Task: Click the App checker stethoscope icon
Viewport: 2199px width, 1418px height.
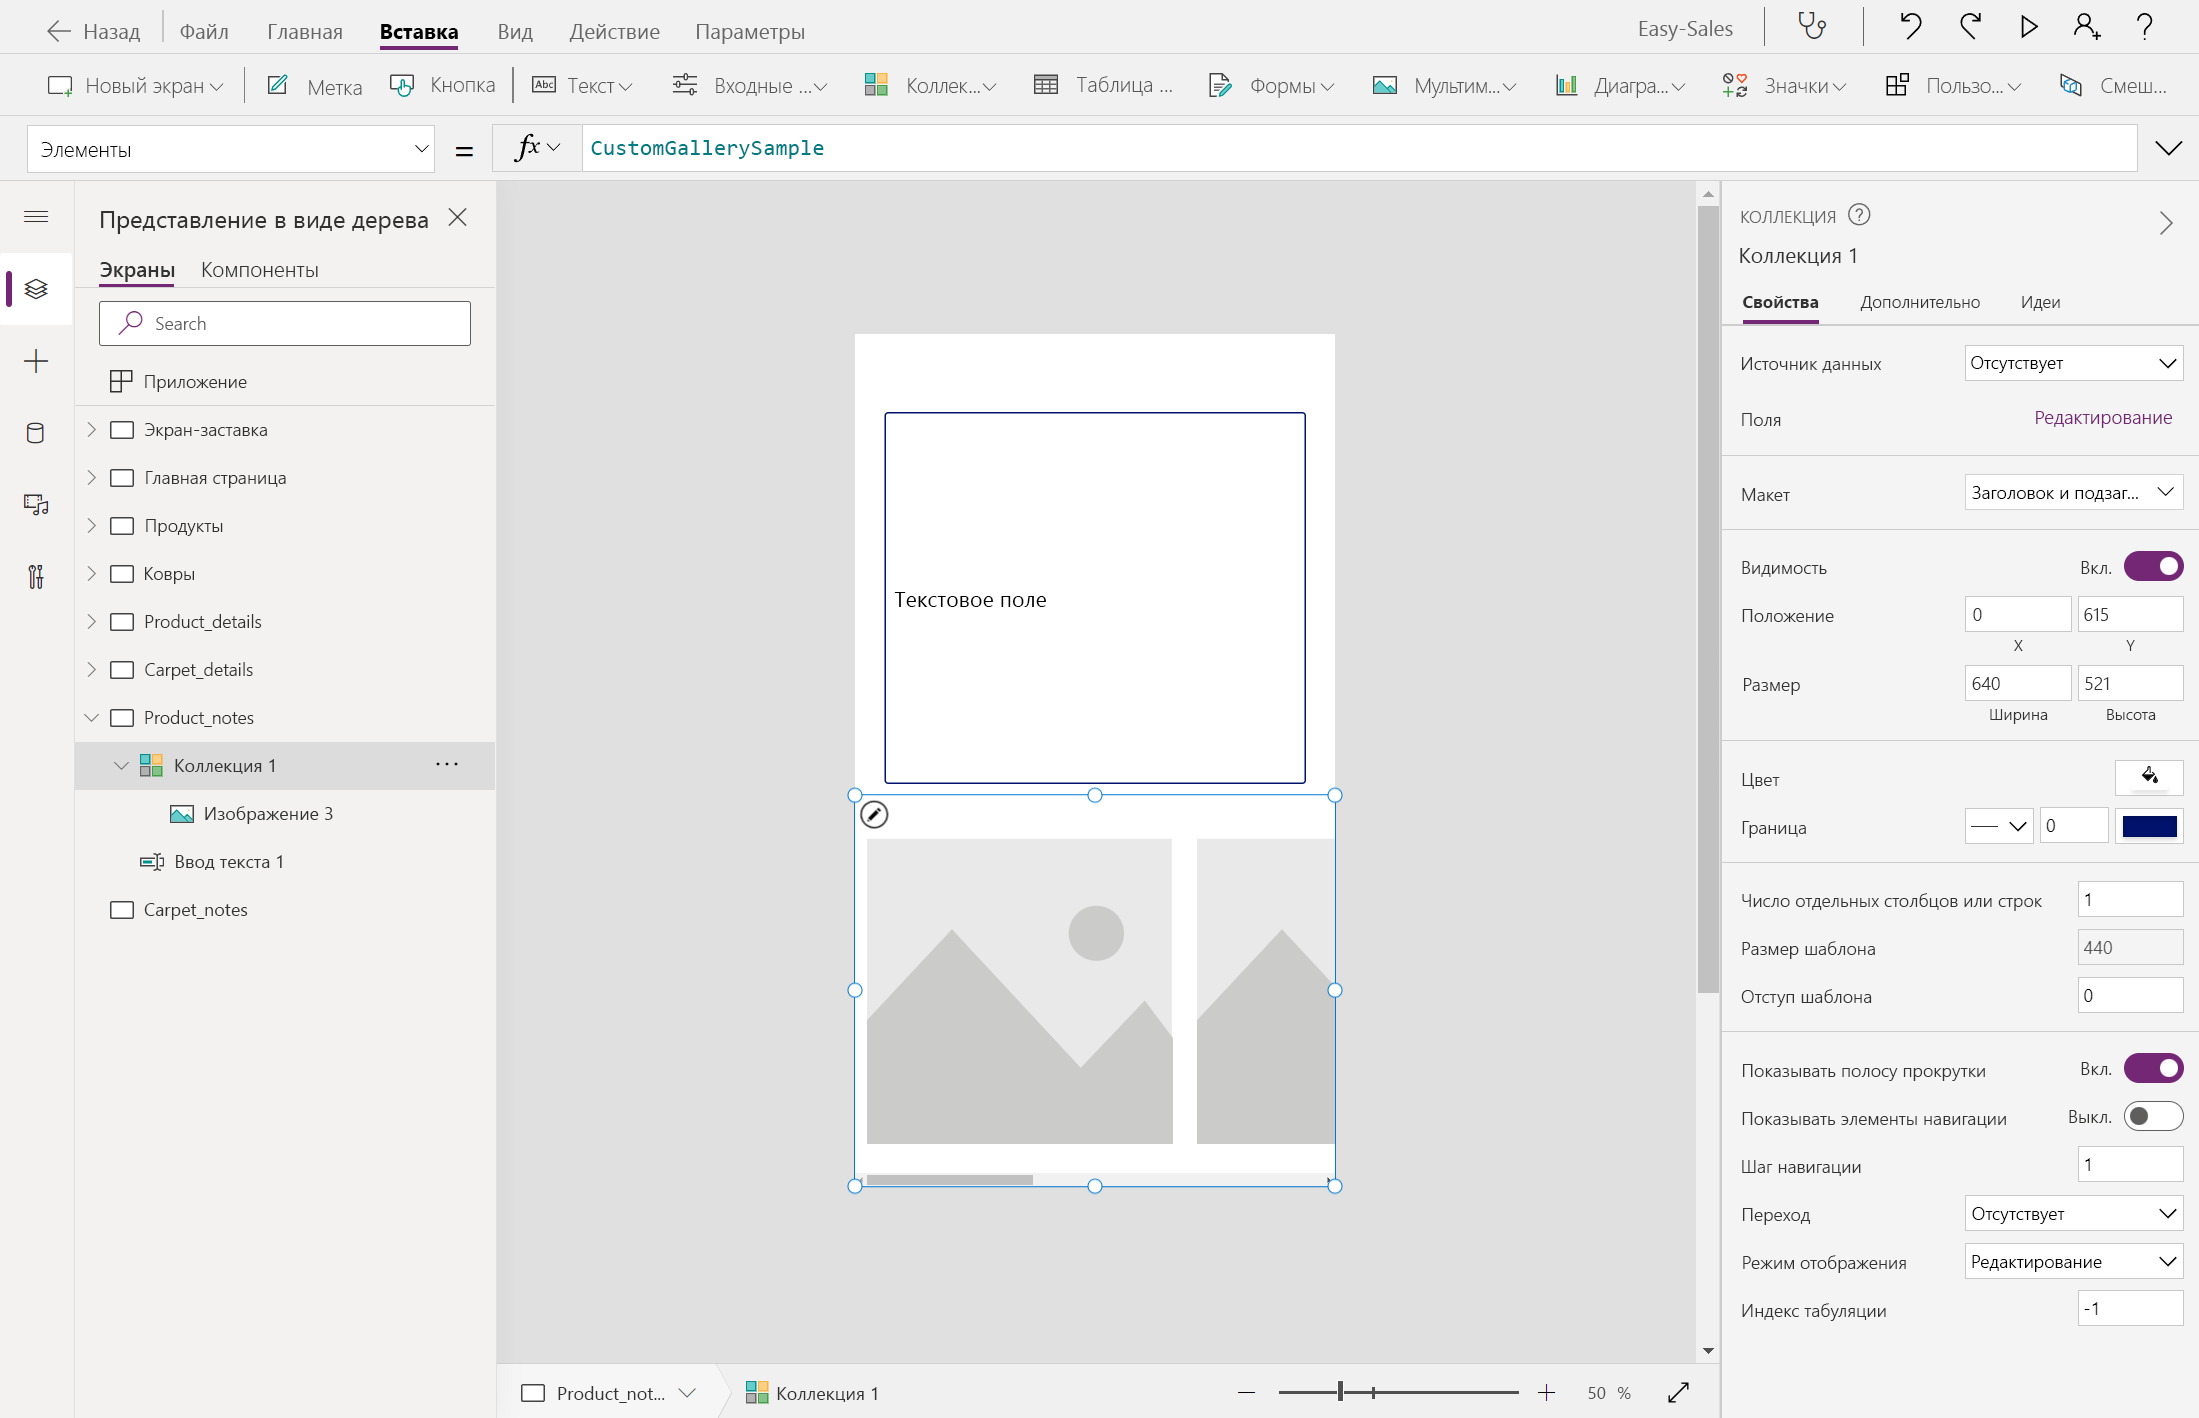Action: pyautogui.click(x=1812, y=27)
